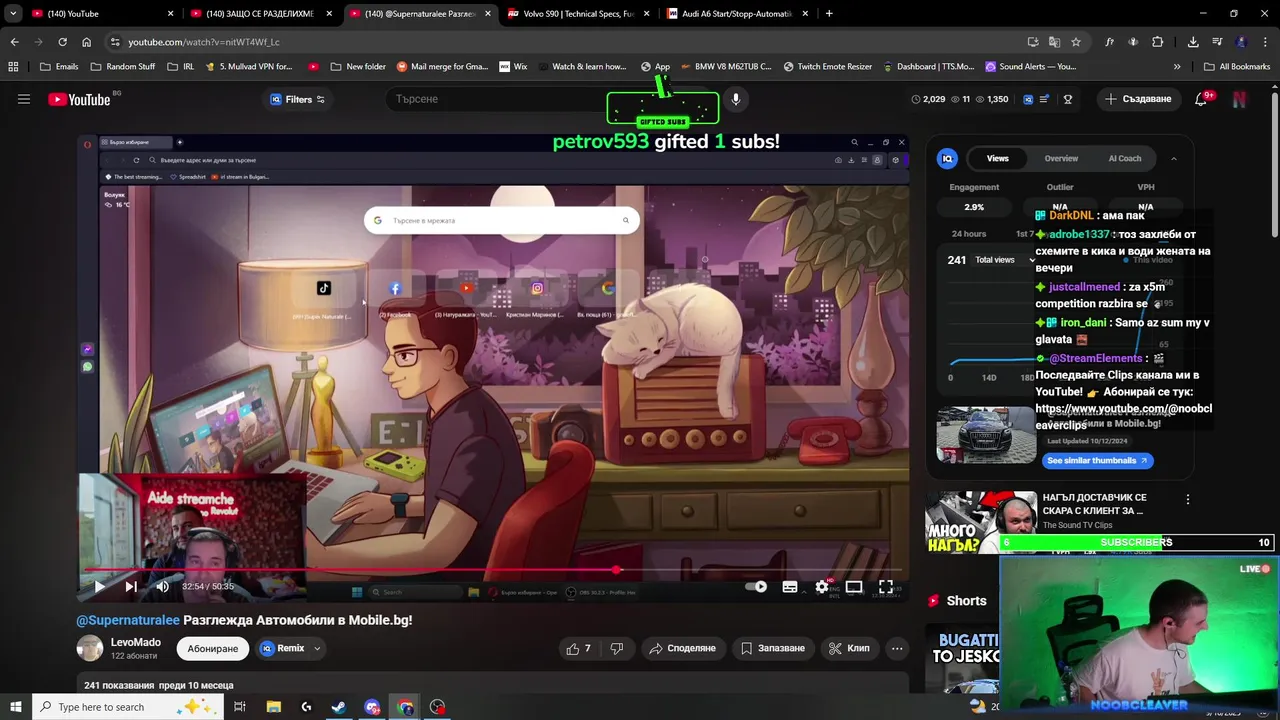Open the vidIQ Filters control
1280x720 pixels.
point(298,99)
